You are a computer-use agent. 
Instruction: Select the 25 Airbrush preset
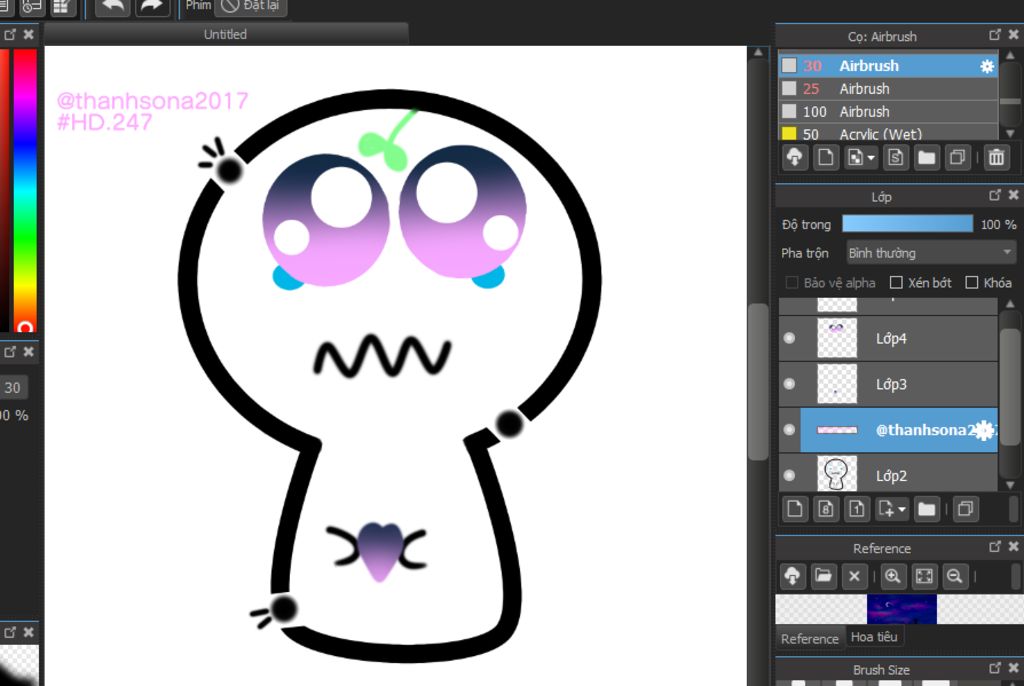coord(888,89)
